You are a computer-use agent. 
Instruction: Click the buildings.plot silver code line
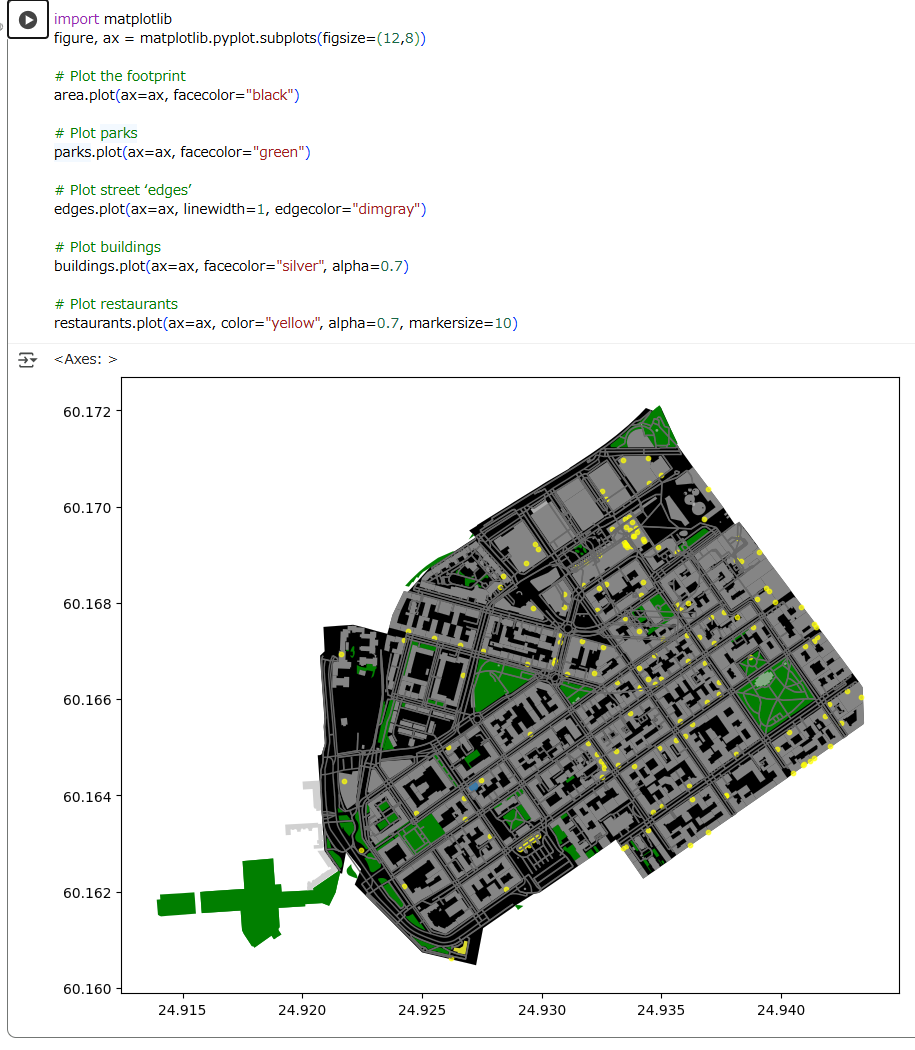(231, 266)
